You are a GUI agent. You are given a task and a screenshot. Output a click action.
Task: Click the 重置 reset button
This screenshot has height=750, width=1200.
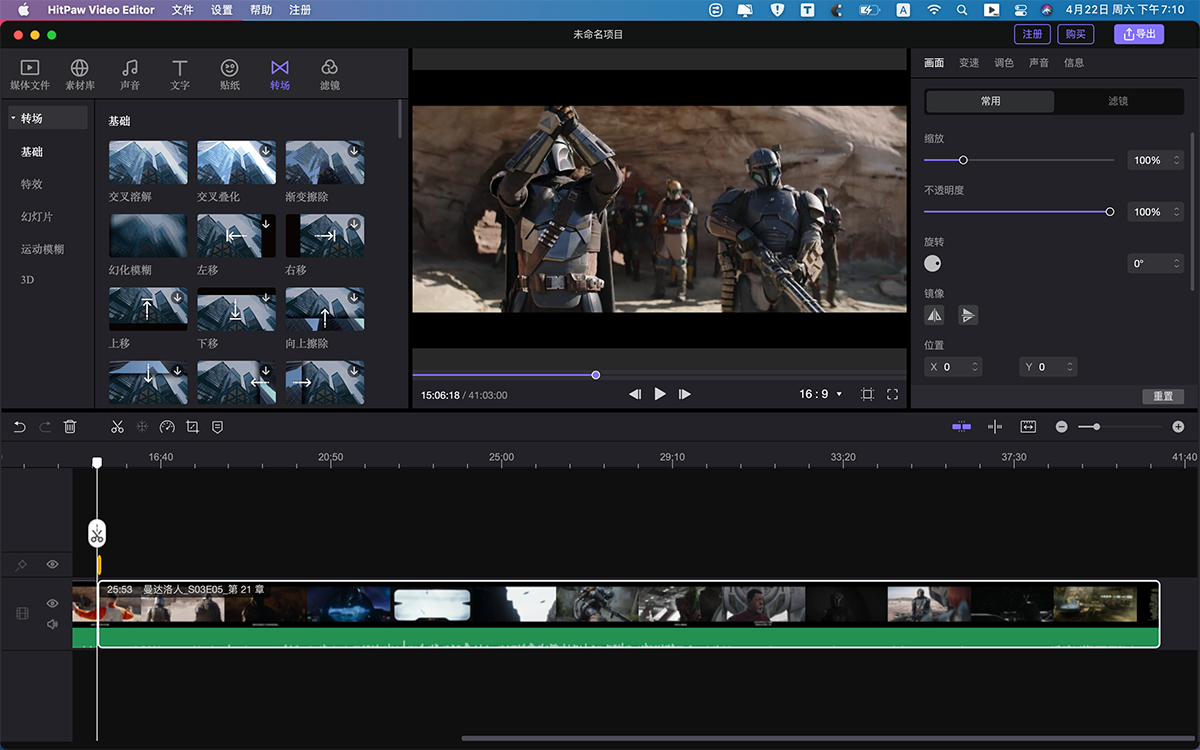tap(1163, 396)
